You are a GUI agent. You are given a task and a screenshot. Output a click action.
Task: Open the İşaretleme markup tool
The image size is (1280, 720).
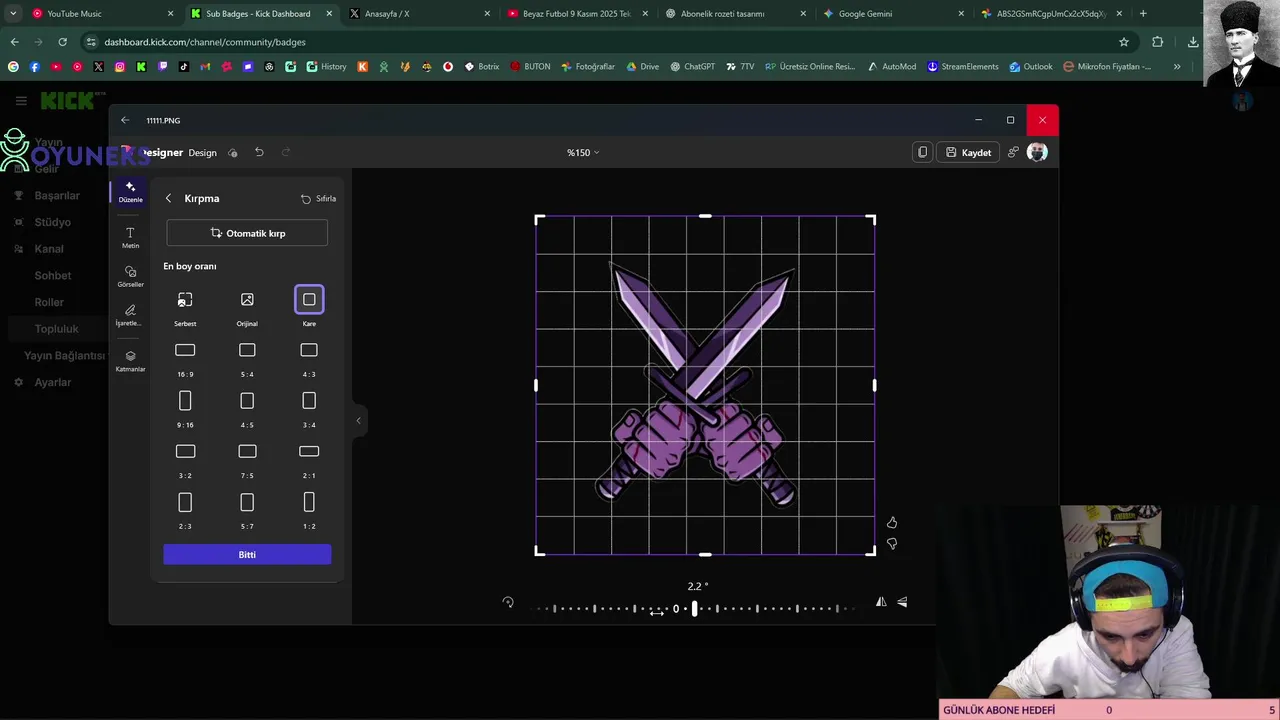(x=130, y=316)
